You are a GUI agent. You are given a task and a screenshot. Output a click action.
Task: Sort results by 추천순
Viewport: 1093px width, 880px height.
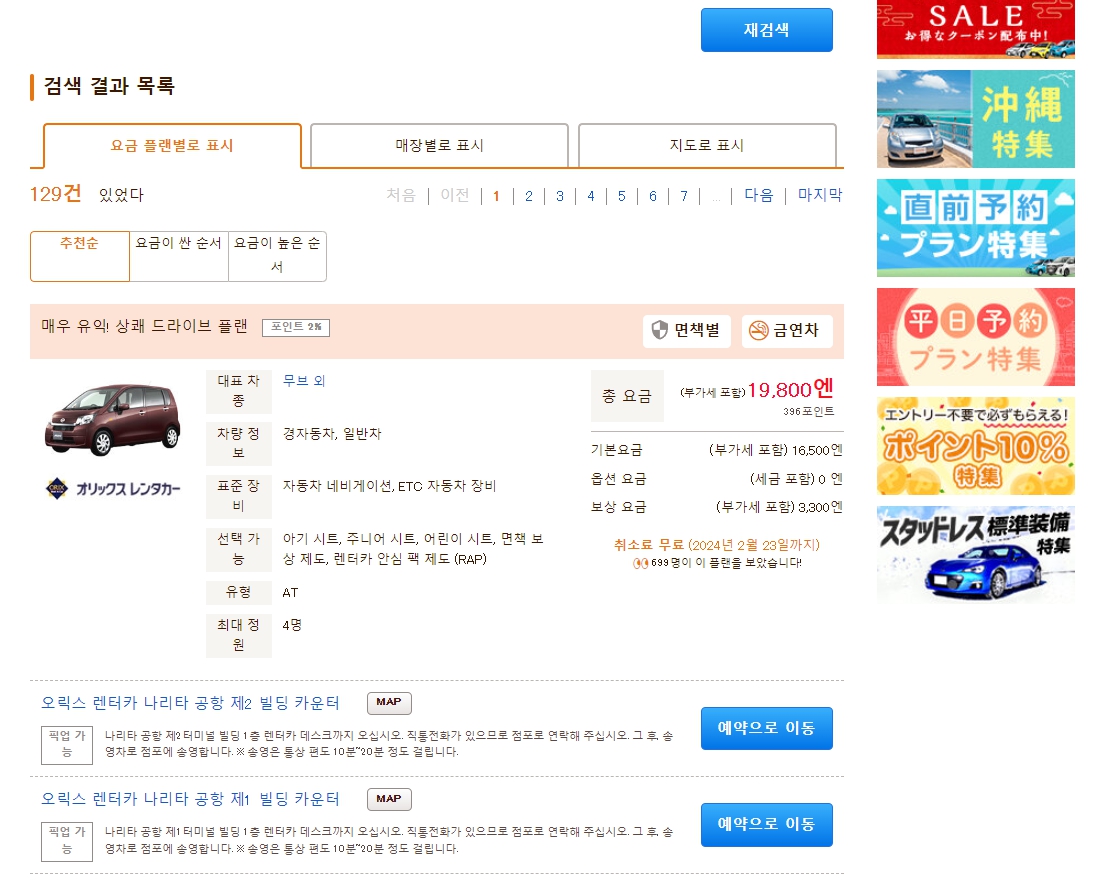(x=79, y=256)
